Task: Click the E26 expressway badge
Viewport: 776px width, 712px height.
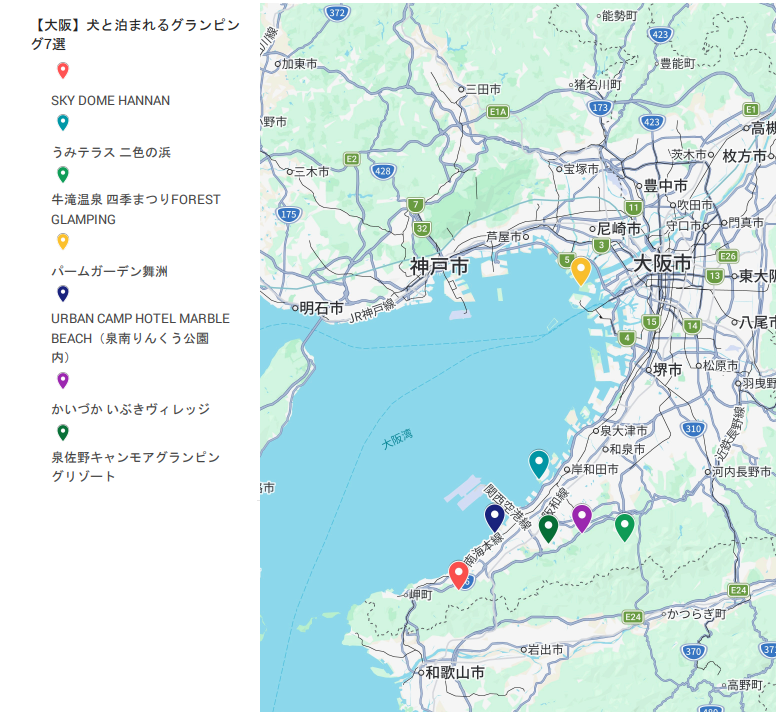Action: (x=728, y=256)
